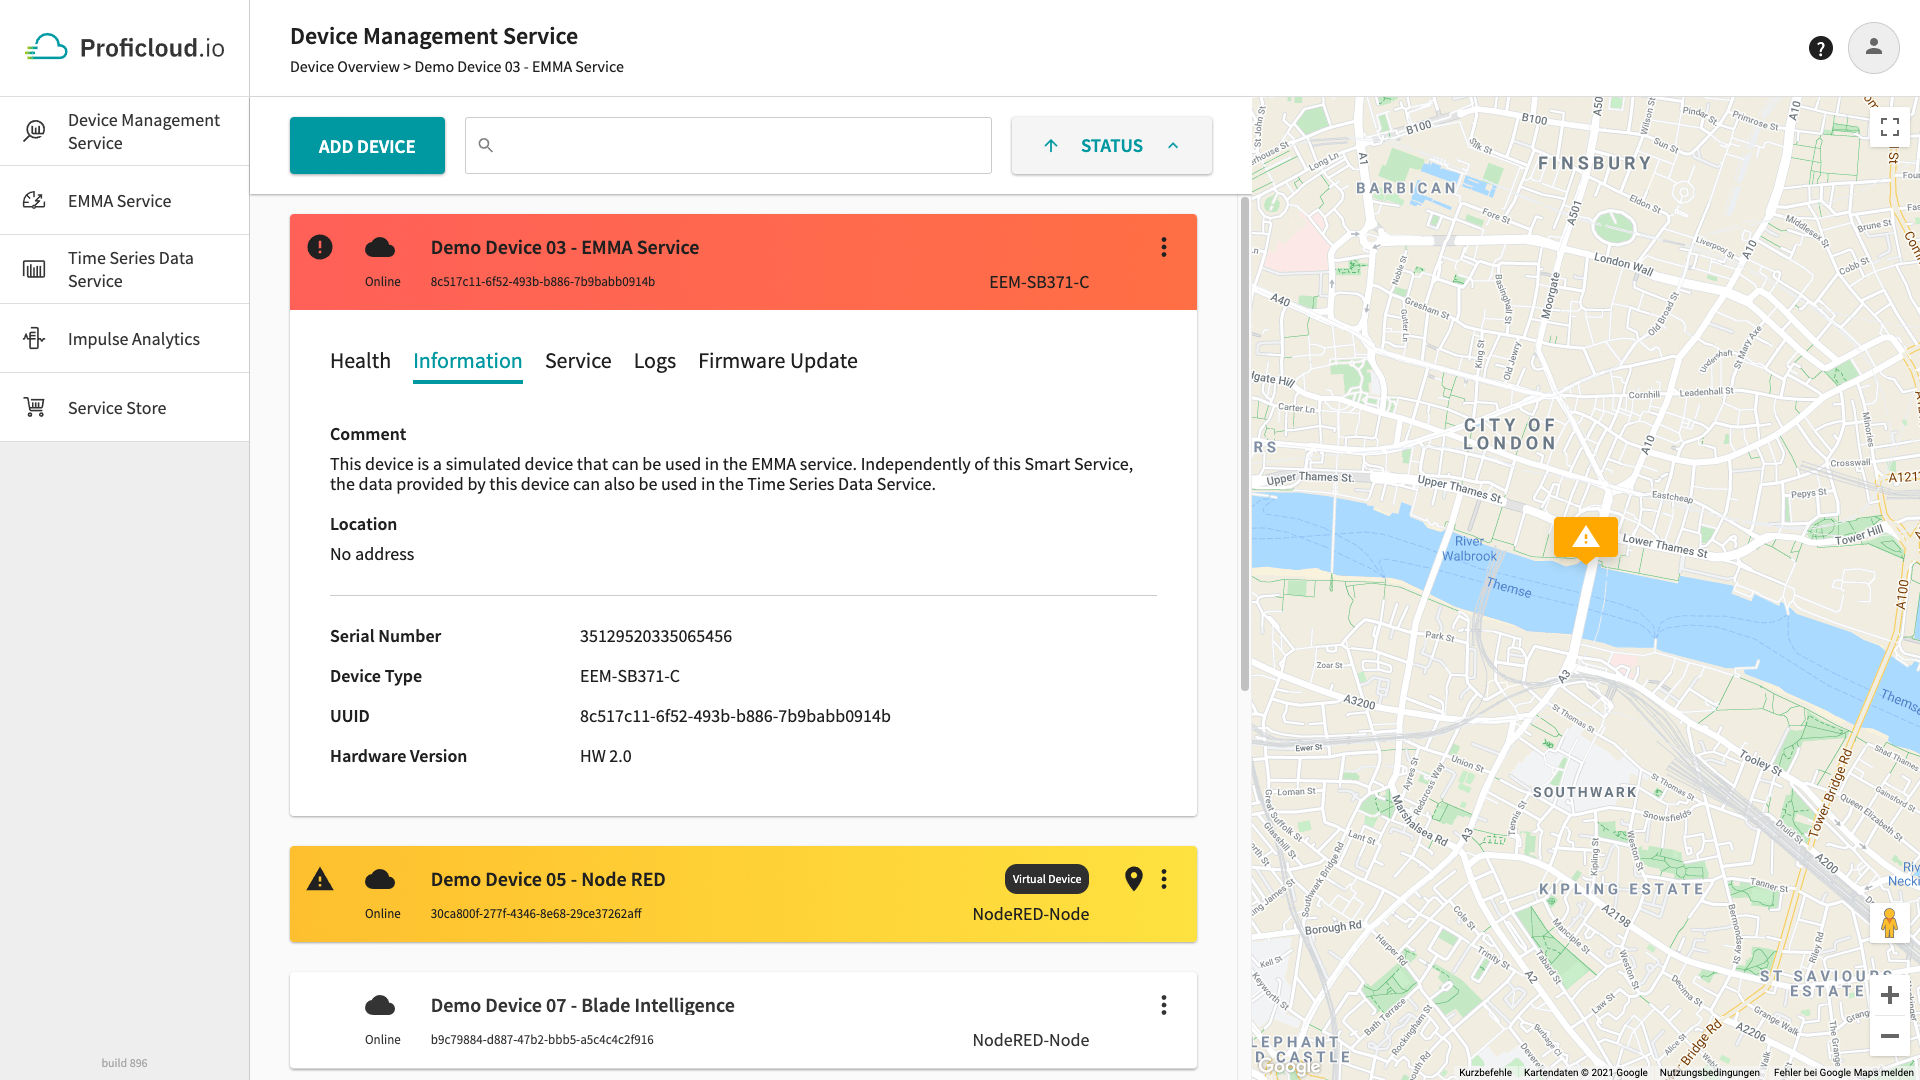Viewport: 1920px width, 1080px height.
Task: Click the location pin on Demo Device 05
Action: 1133,879
